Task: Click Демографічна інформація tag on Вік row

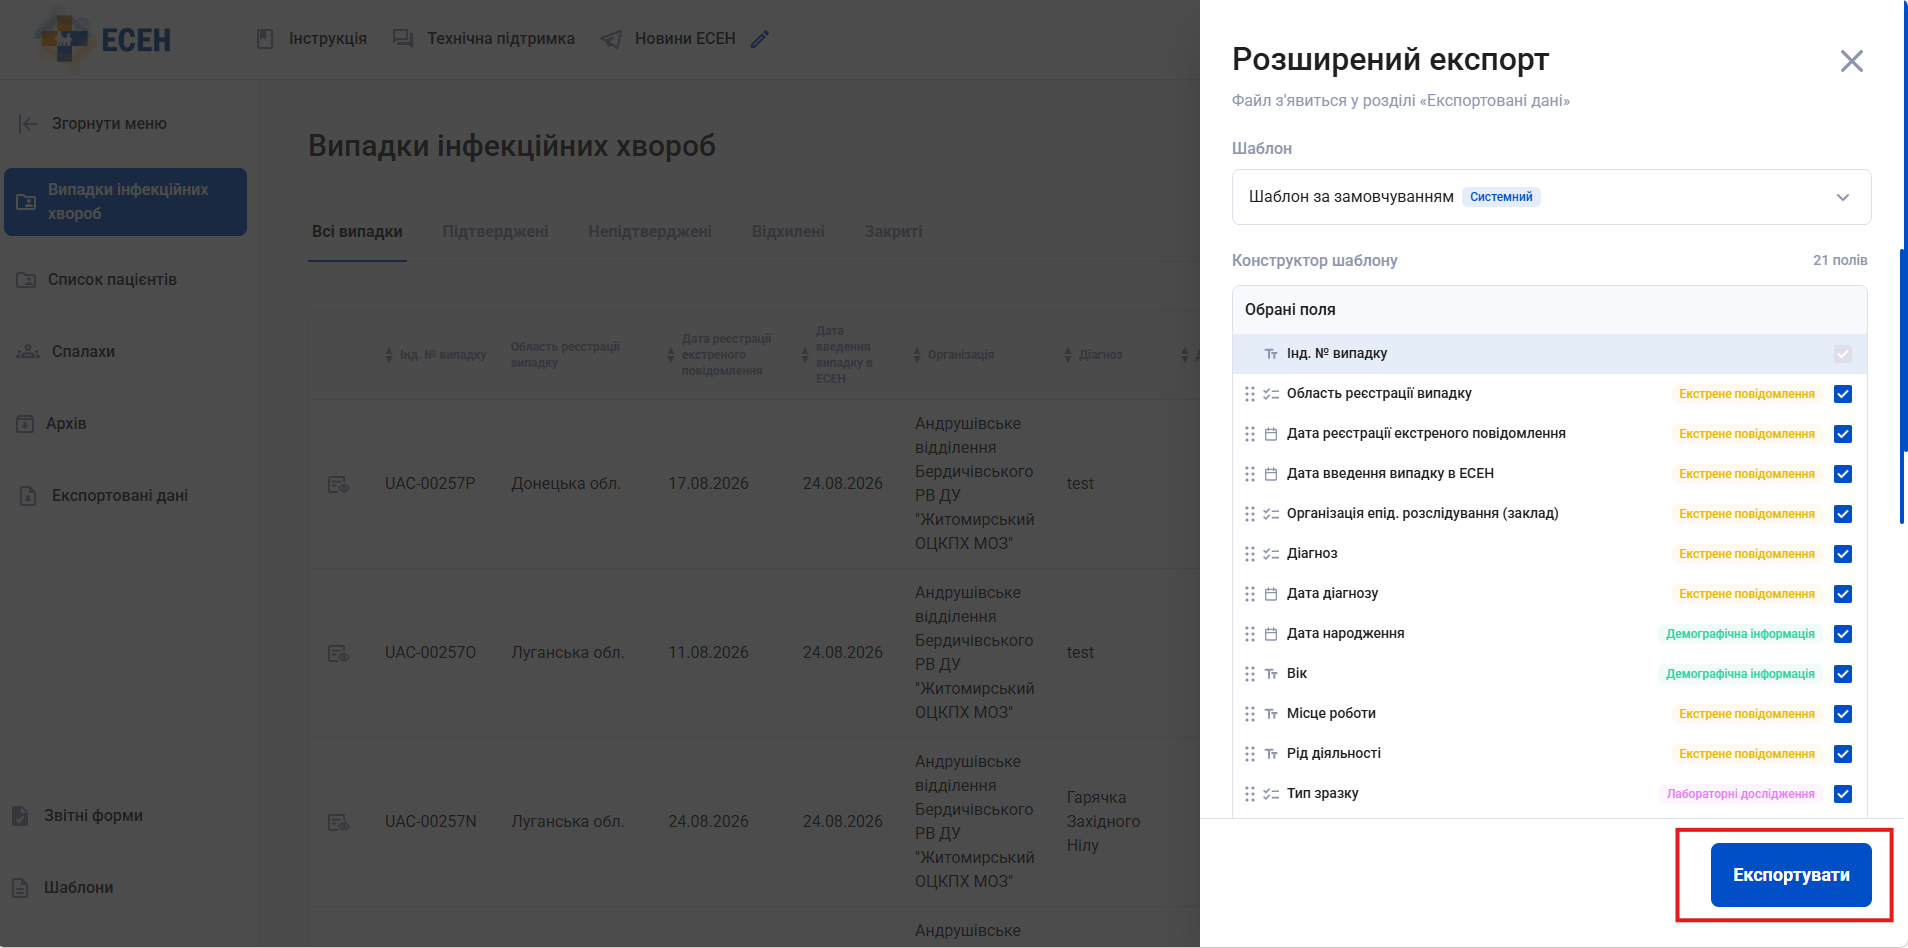Action: point(1740,674)
